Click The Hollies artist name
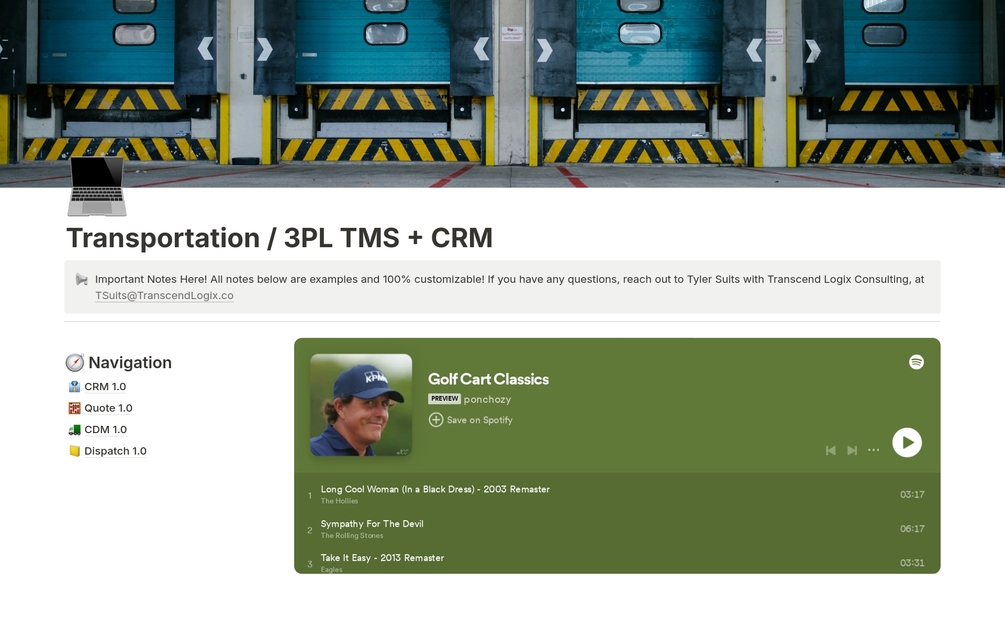Screen dimensions: 1005x628 (x=339, y=501)
